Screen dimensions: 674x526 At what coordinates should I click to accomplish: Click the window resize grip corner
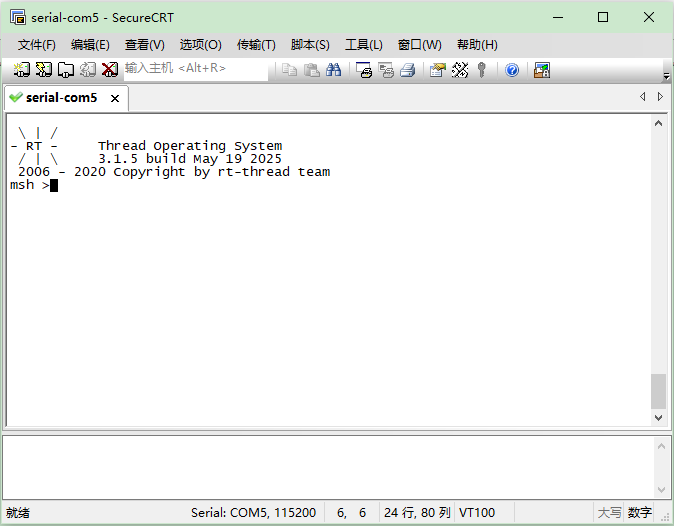tap(666, 517)
